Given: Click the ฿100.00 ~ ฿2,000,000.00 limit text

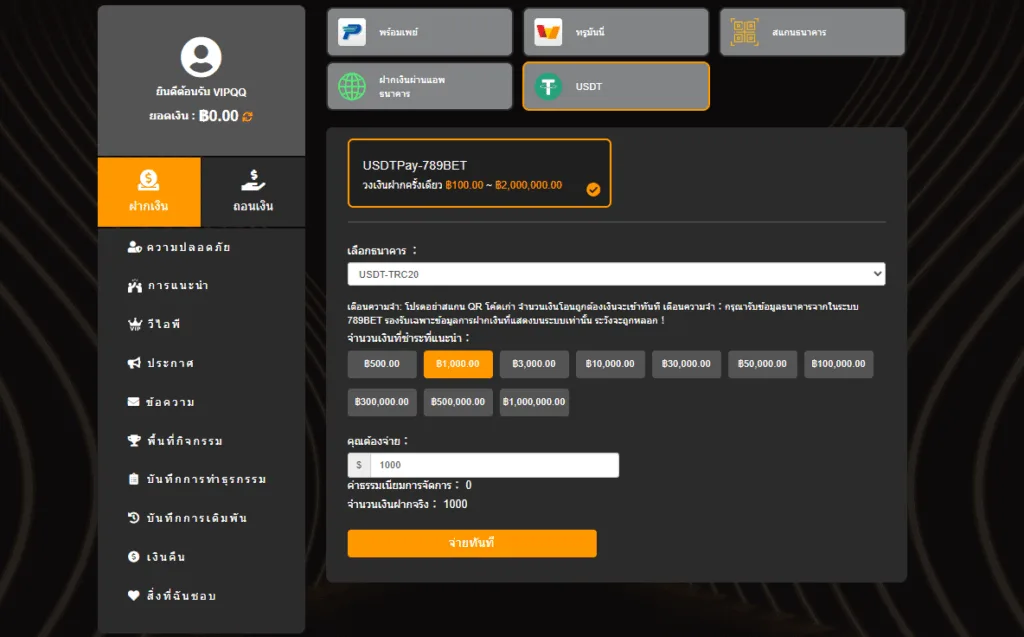Looking at the screenshot, I should 504,185.
